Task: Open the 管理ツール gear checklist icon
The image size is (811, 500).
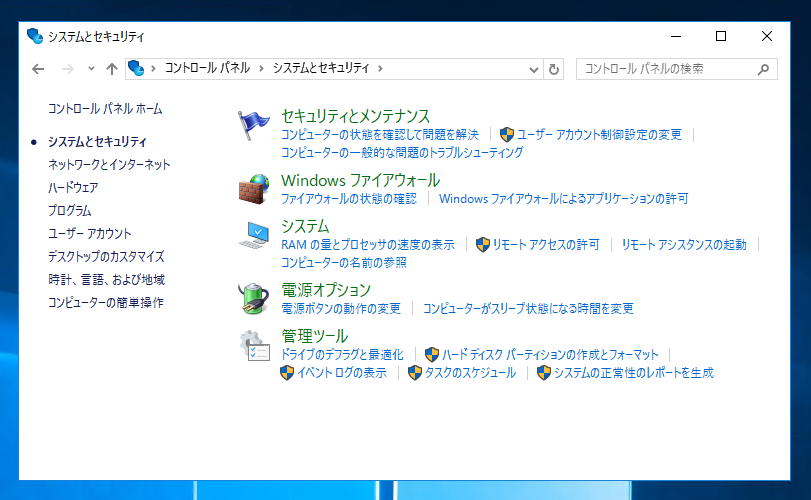Action: [254, 345]
